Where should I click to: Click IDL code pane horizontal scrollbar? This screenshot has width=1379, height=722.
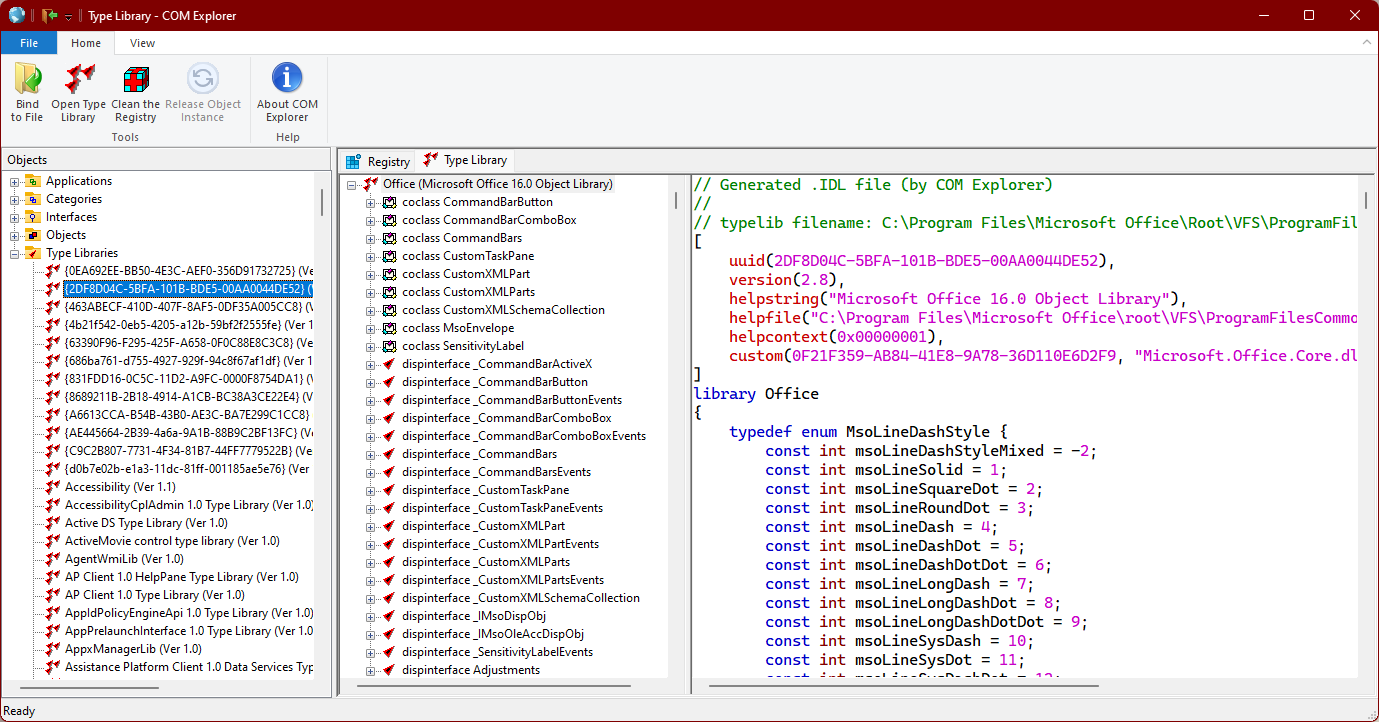(x=903, y=686)
